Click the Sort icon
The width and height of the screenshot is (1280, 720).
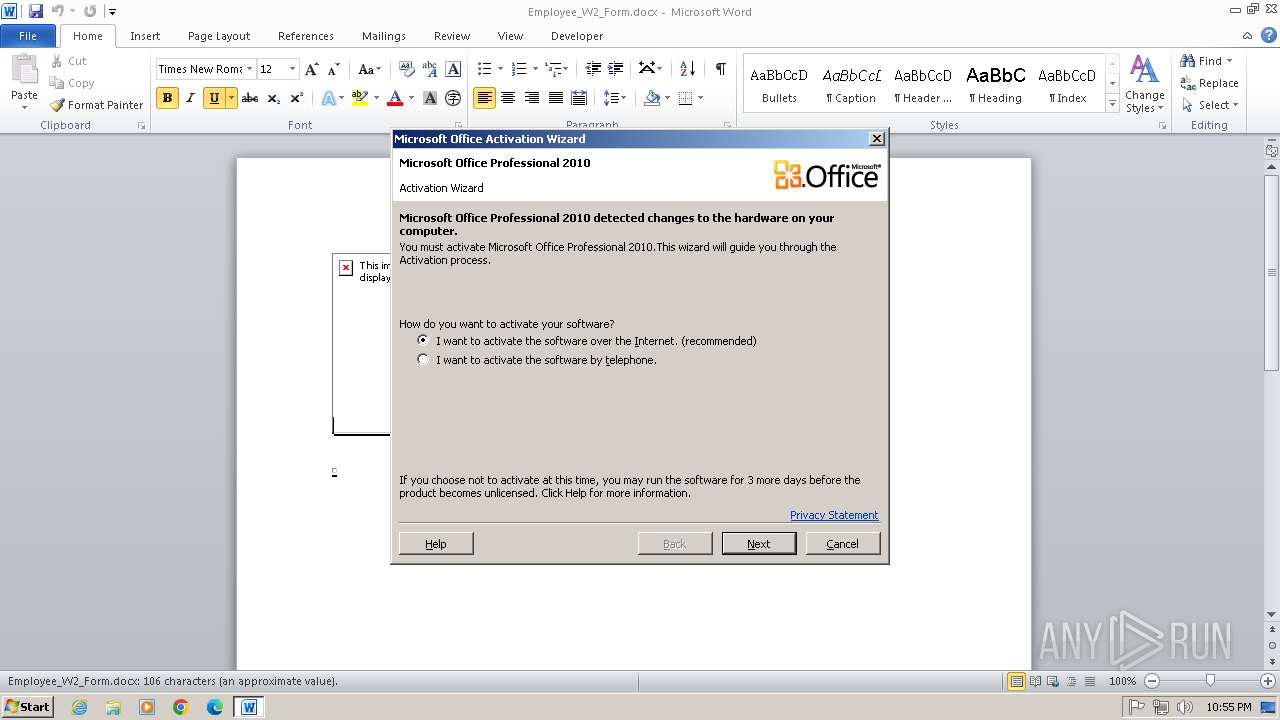(687, 69)
